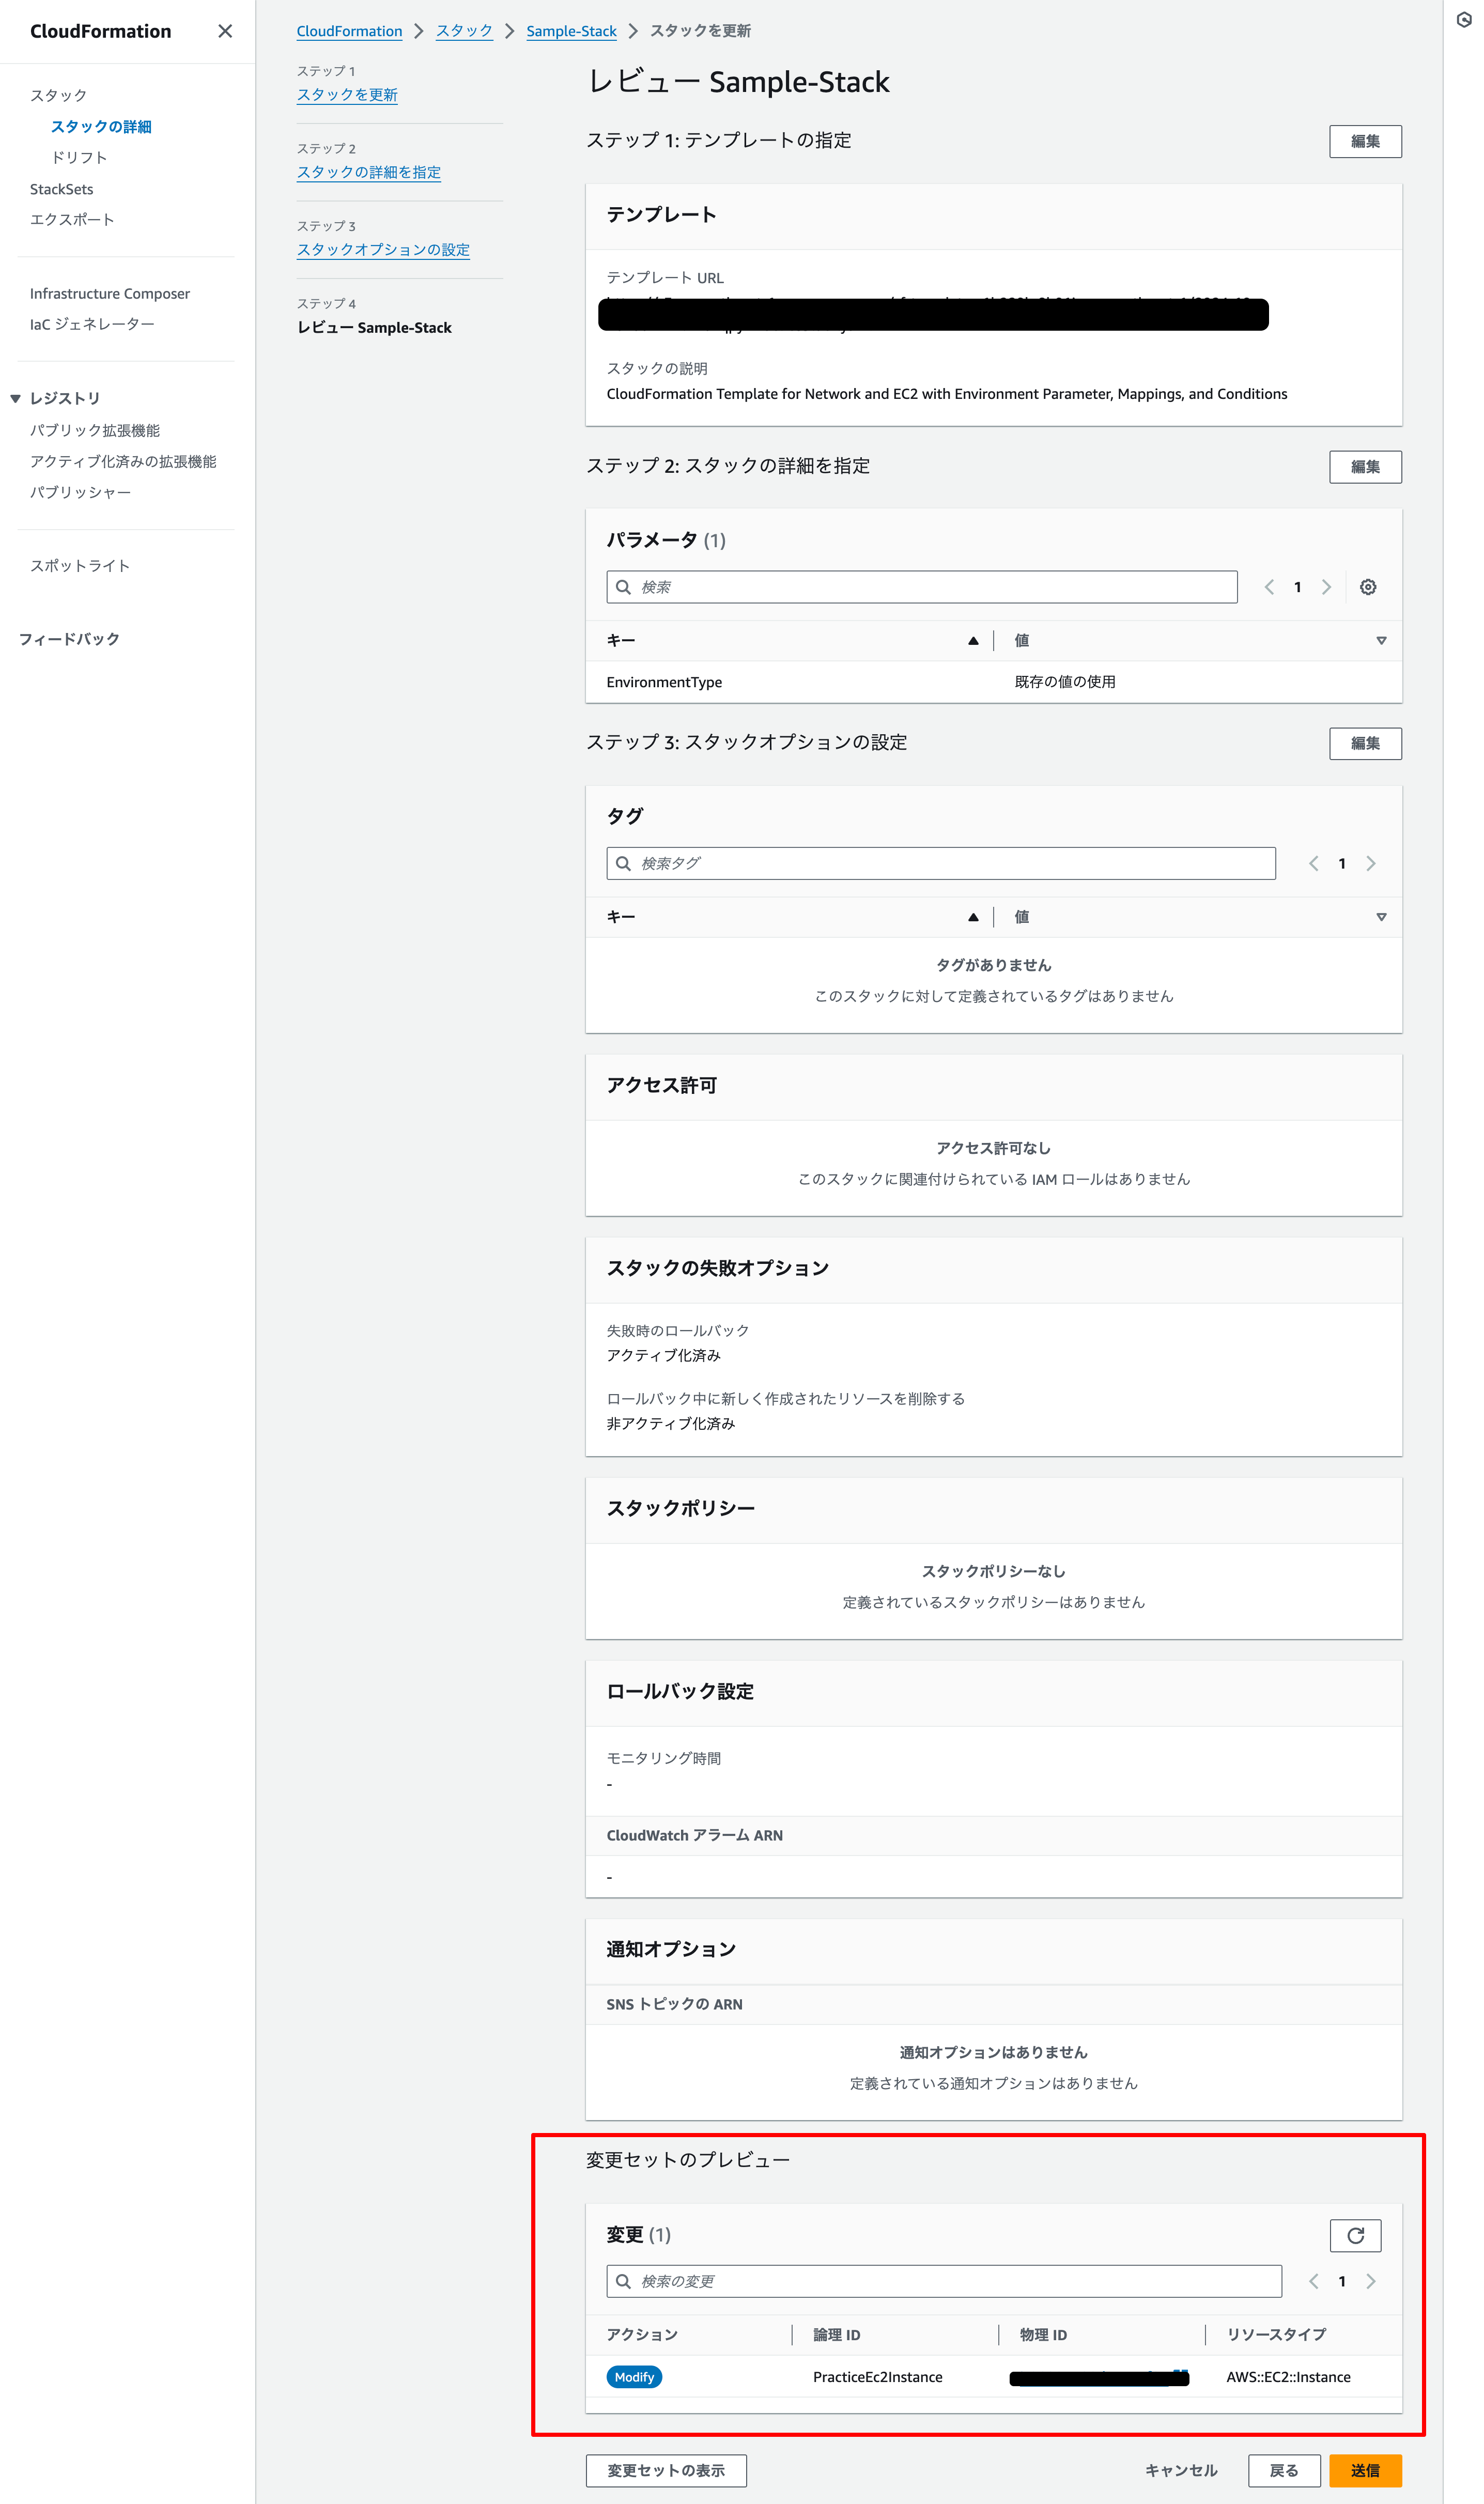Select ドリフト in the sidebar

click(79, 157)
